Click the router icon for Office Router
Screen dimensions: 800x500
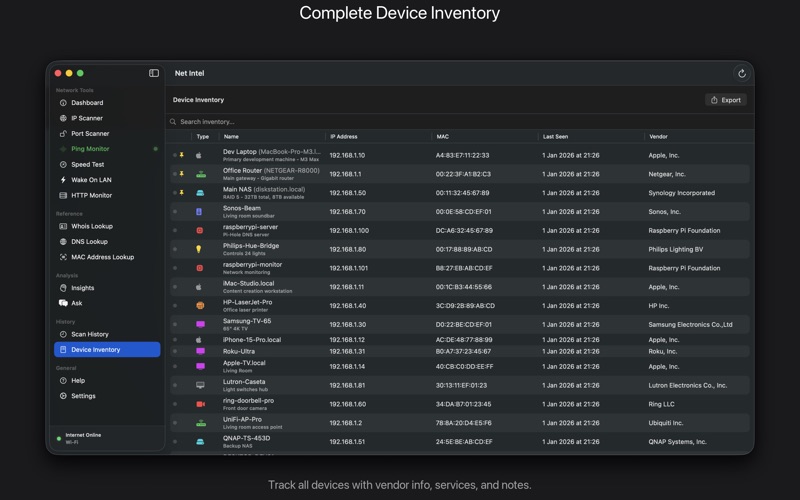[201, 174]
